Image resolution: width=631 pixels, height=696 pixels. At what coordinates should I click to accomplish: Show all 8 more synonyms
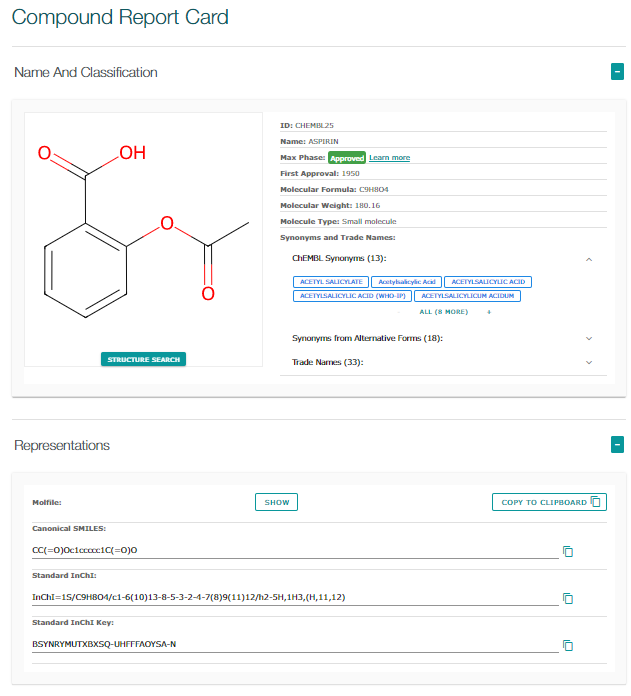tap(444, 312)
